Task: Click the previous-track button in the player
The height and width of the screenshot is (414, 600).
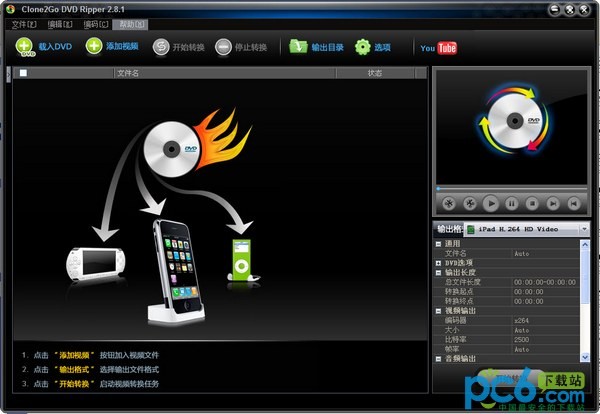Action: 573,204
